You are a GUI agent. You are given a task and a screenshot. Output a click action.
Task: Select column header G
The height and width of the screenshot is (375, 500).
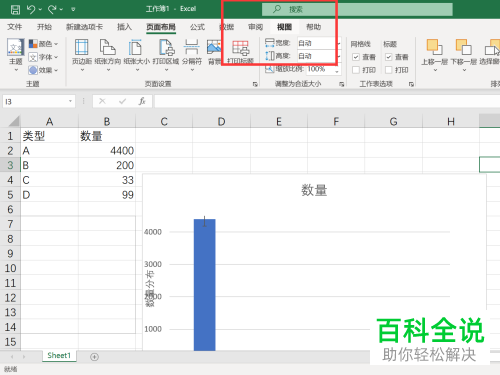point(393,122)
